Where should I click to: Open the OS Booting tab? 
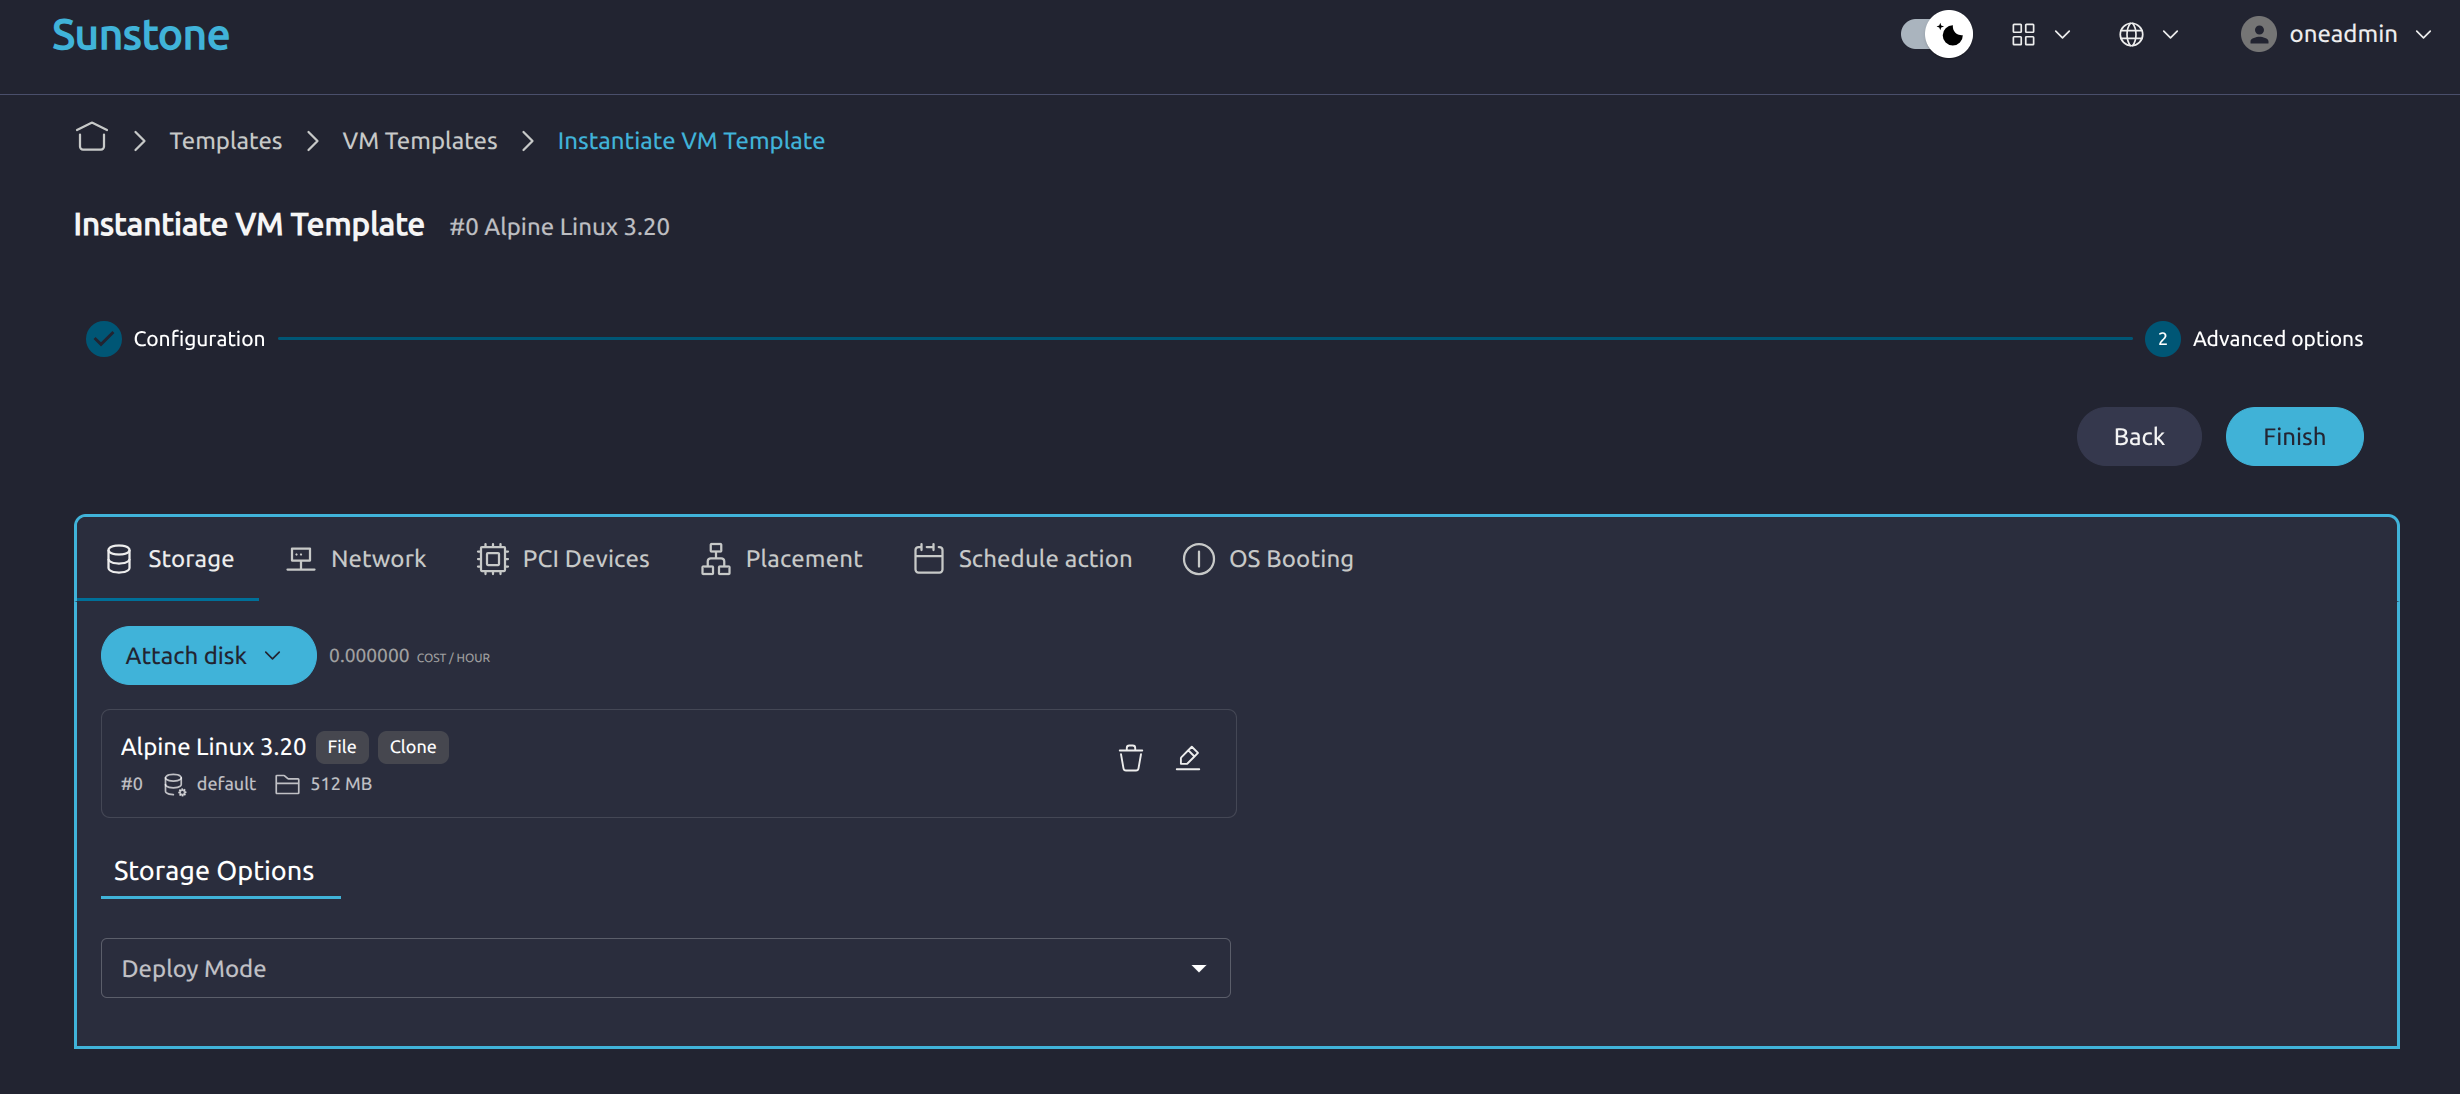(1268, 559)
